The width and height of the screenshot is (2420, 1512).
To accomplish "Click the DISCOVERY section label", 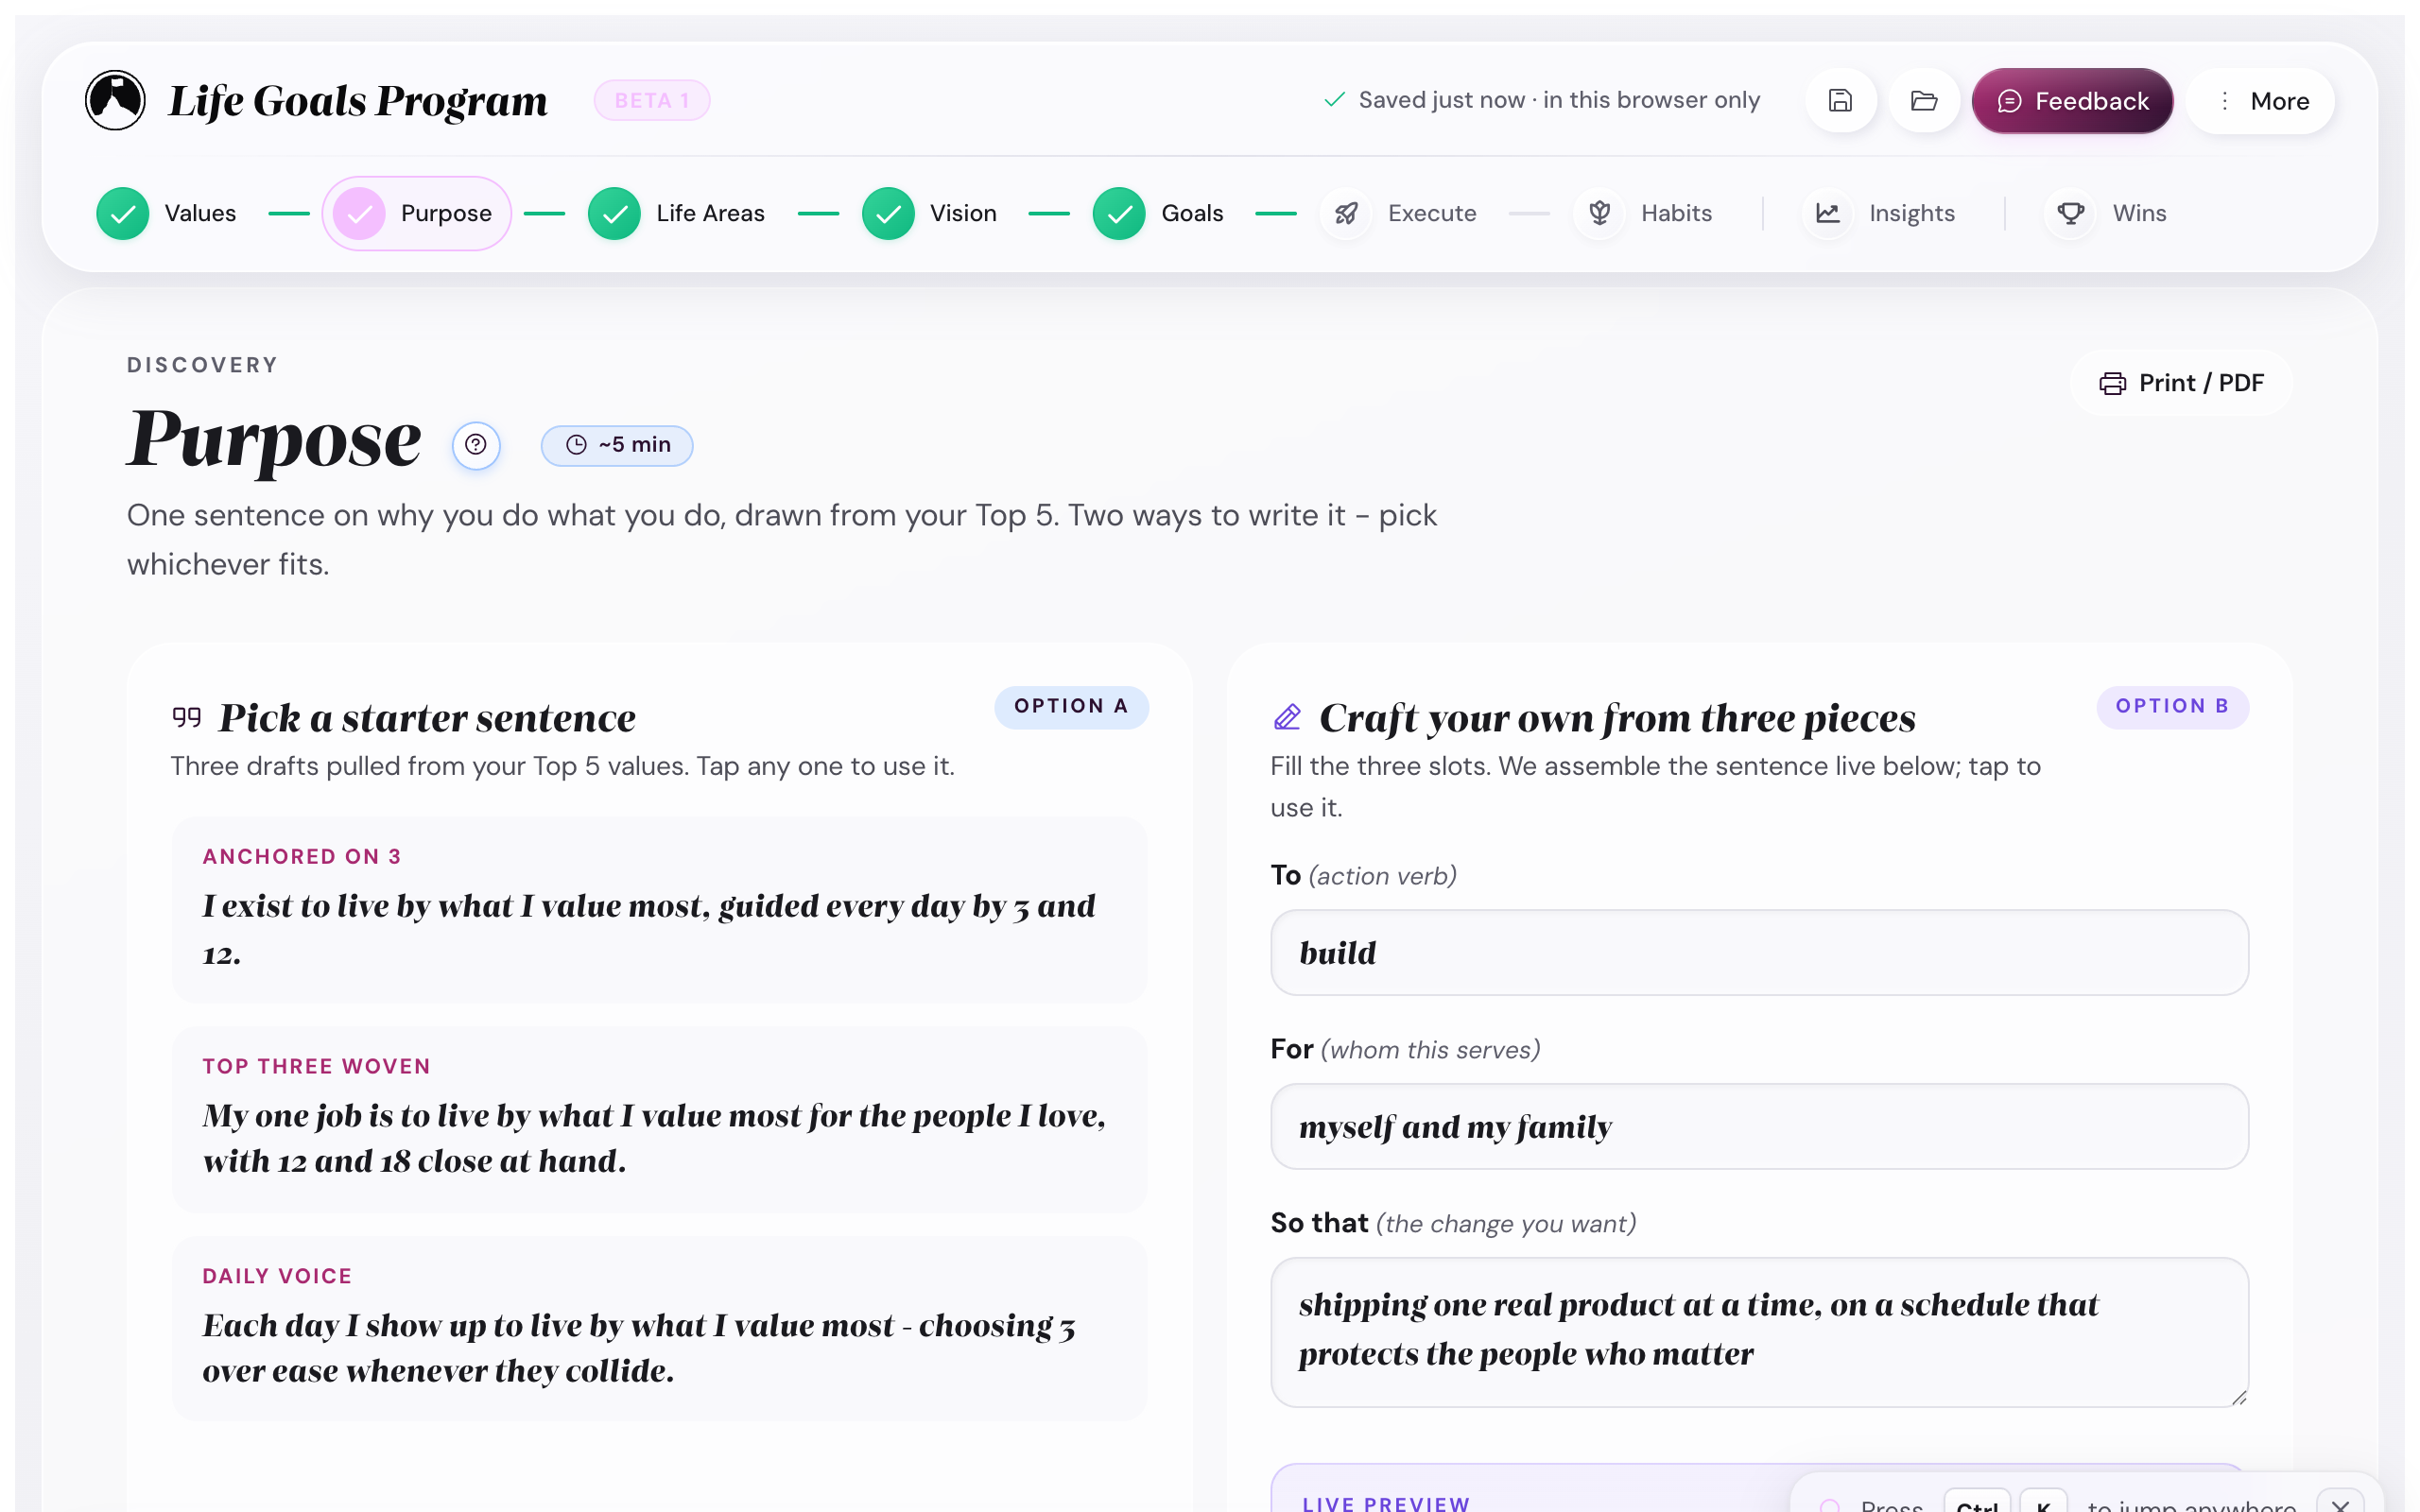I will pos(202,365).
